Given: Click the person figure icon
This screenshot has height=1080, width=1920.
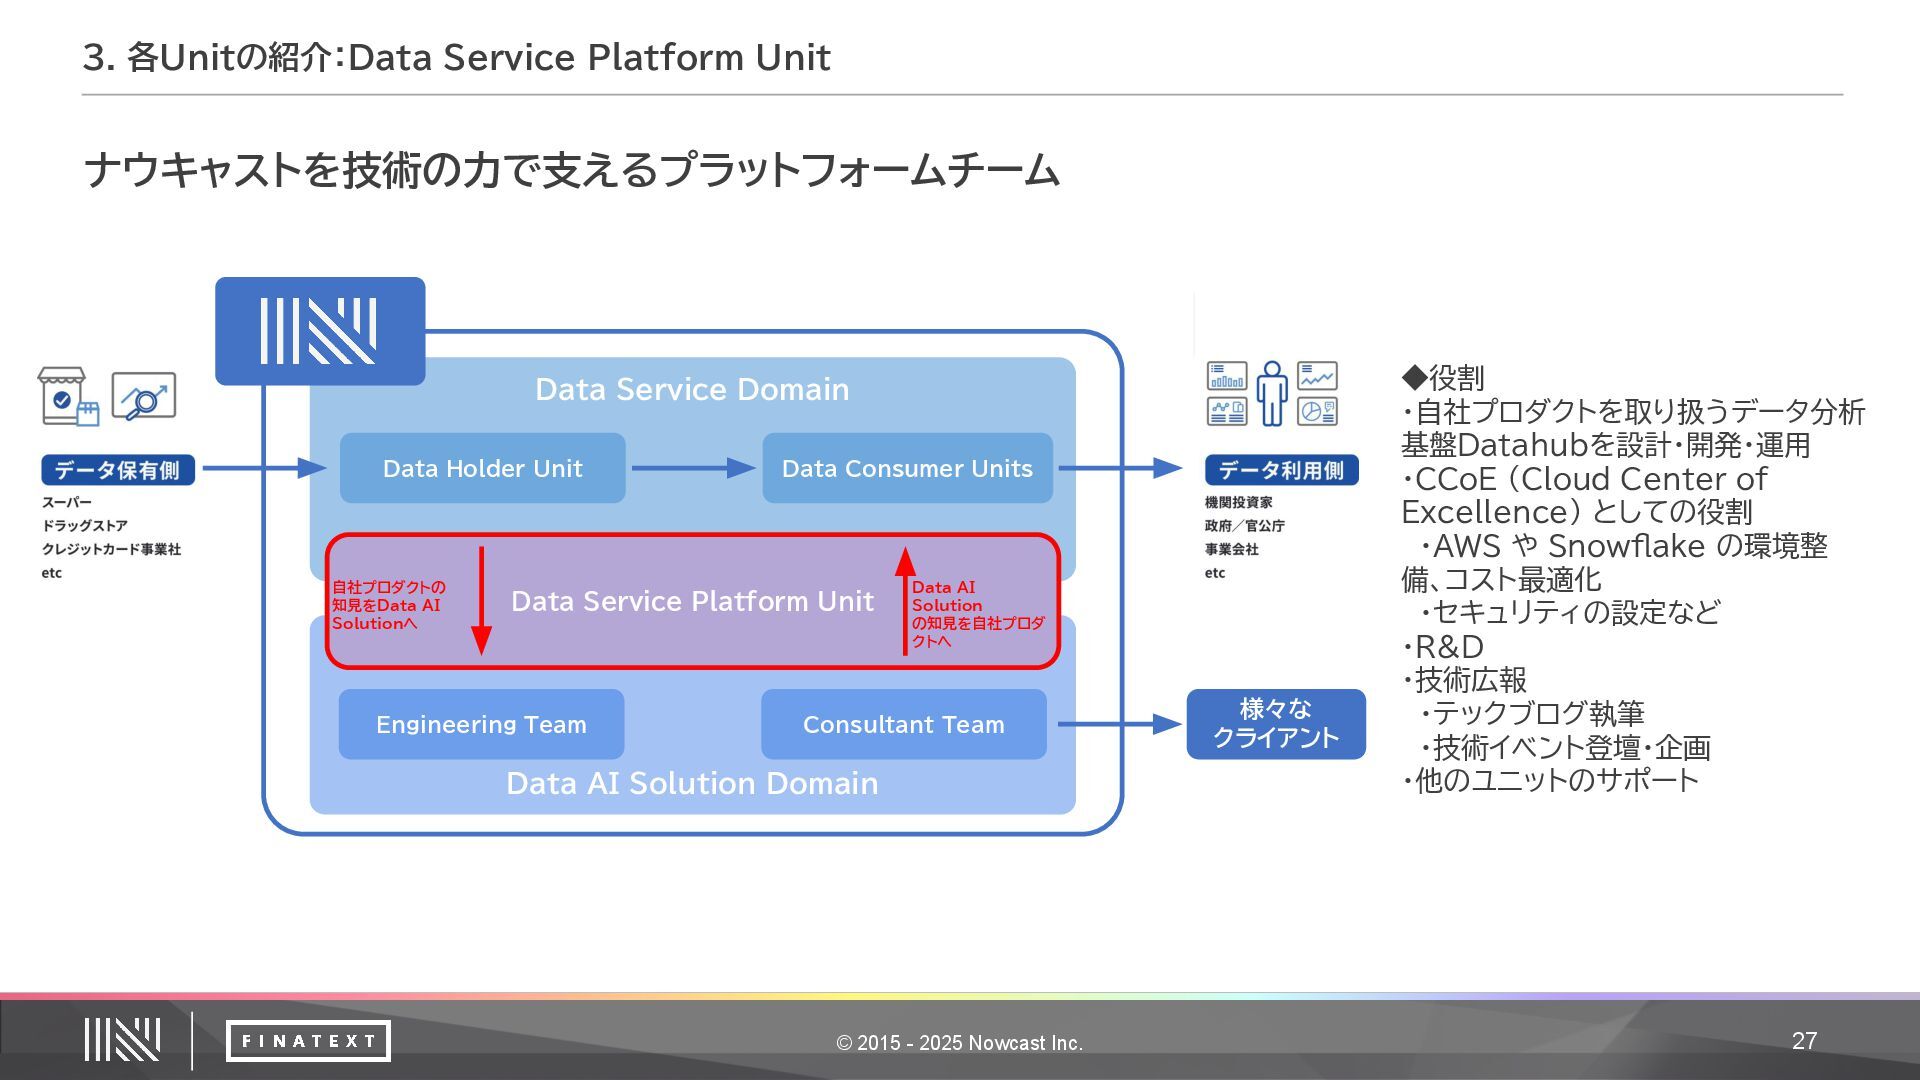Looking at the screenshot, I should pyautogui.click(x=1272, y=393).
